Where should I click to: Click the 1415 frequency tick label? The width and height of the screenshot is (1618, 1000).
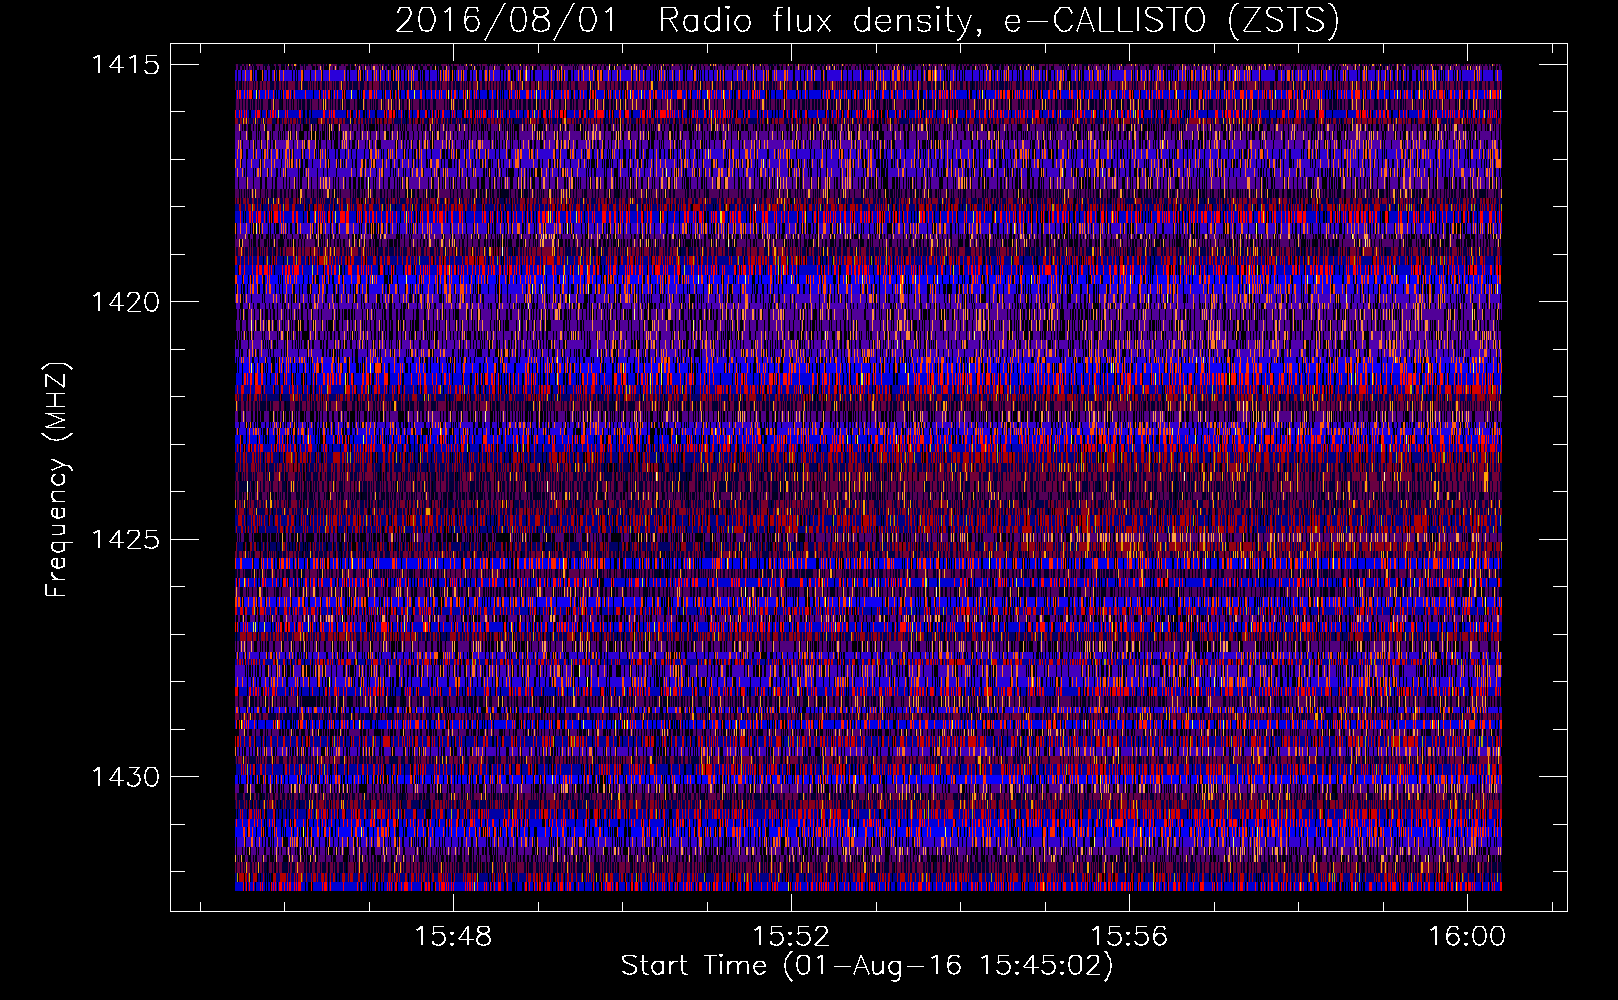click(x=126, y=65)
